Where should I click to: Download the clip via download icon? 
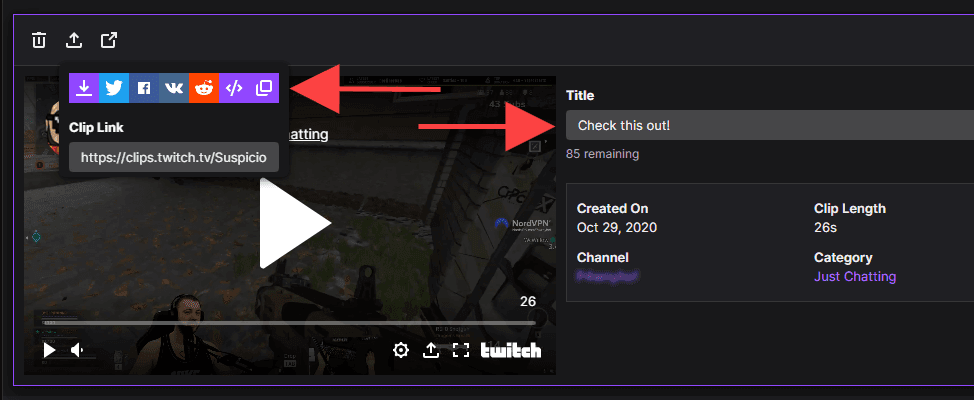84,88
